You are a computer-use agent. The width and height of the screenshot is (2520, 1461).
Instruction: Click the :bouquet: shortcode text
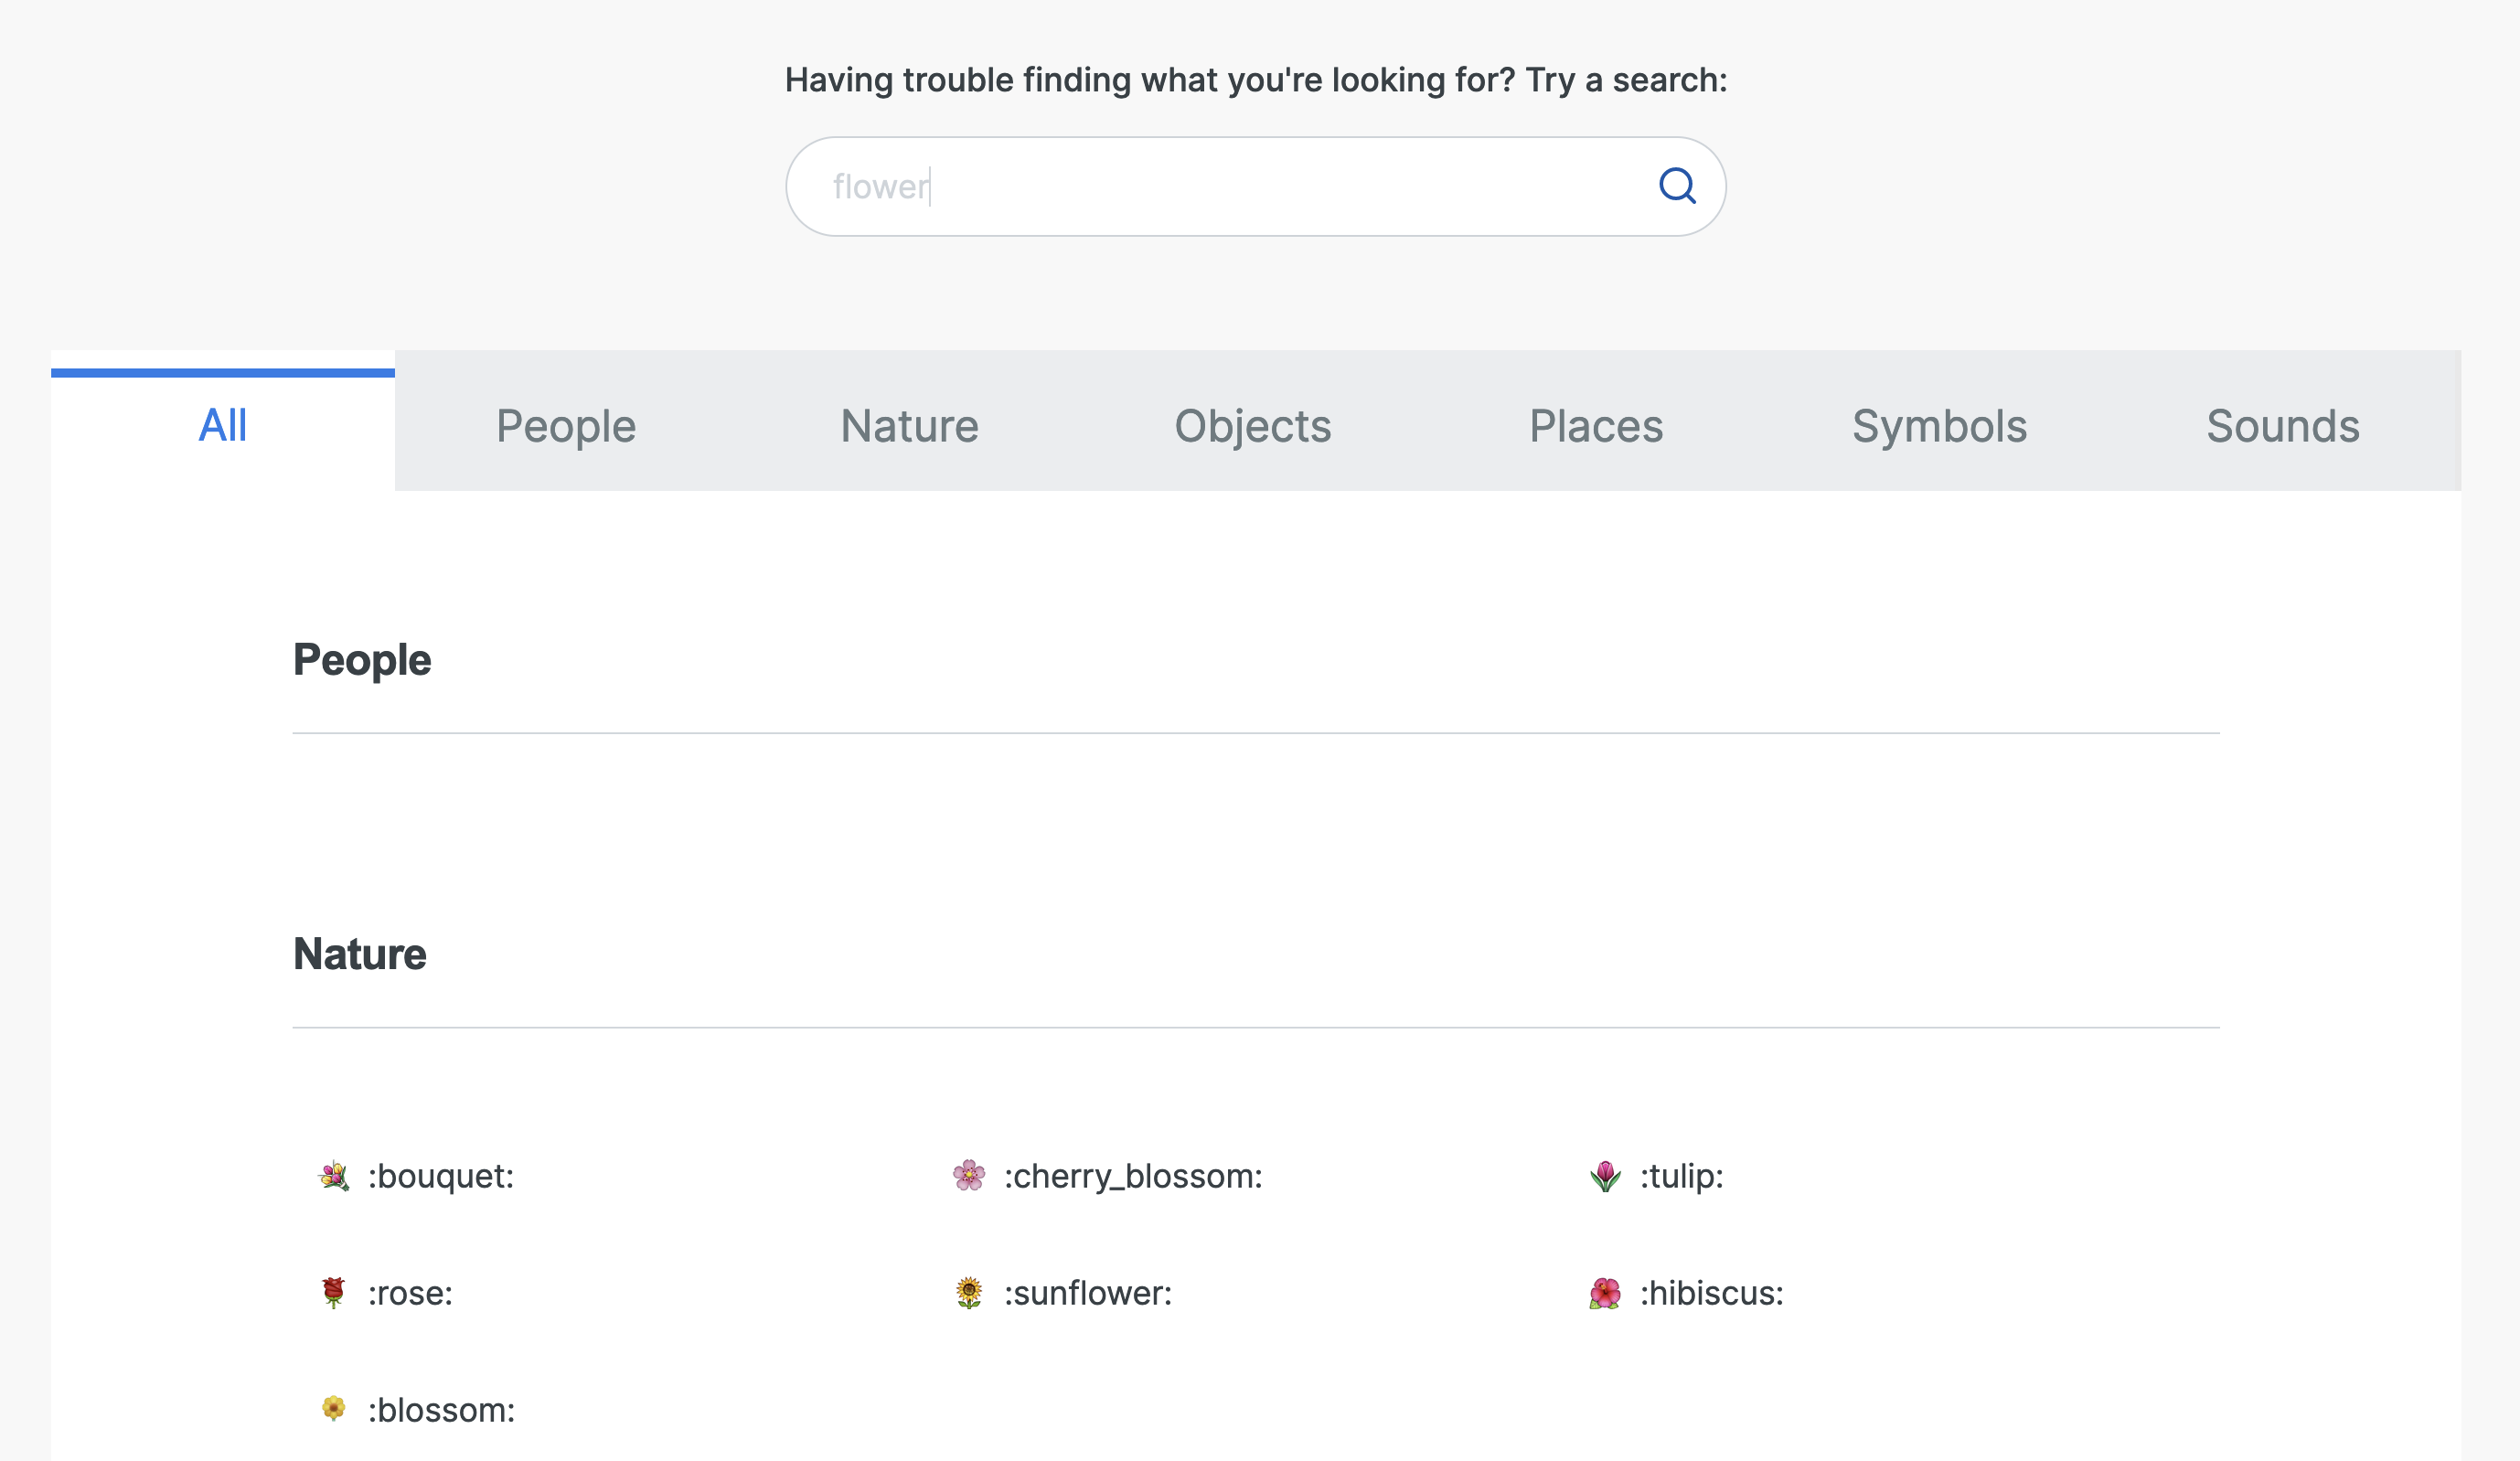pyautogui.click(x=440, y=1176)
